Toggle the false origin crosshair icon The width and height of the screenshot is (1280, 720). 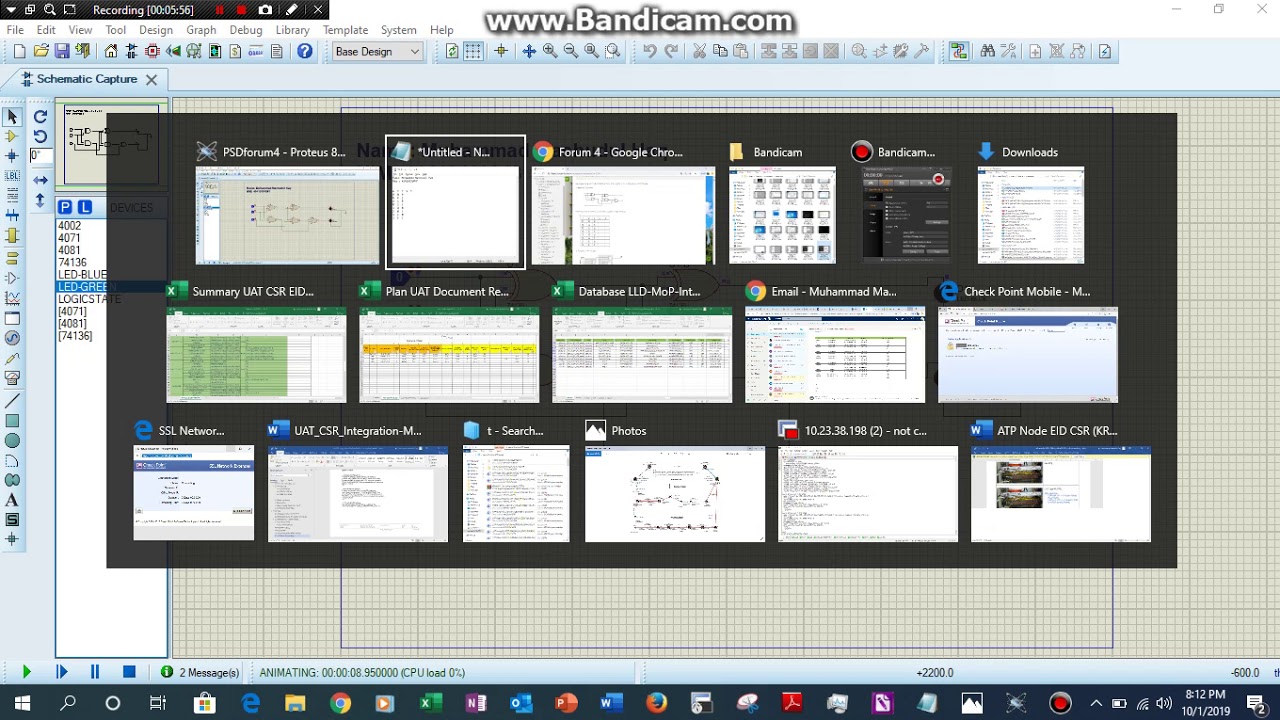pos(501,51)
